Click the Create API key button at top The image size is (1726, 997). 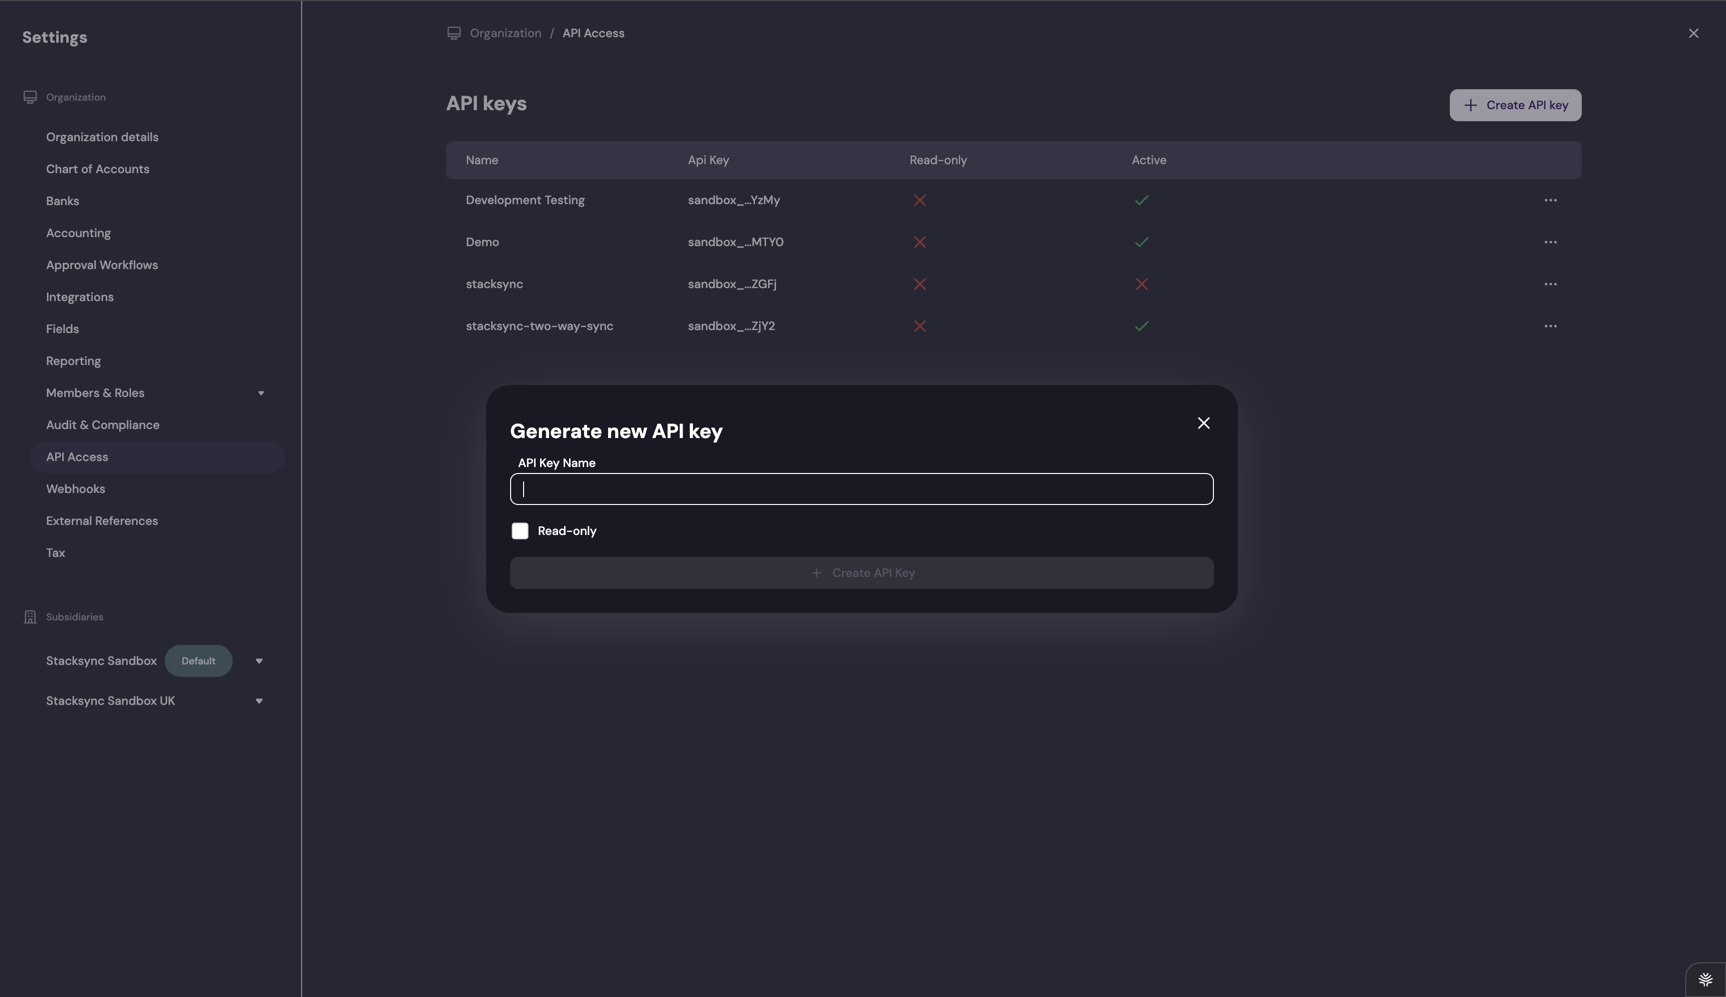[1515, 105]
